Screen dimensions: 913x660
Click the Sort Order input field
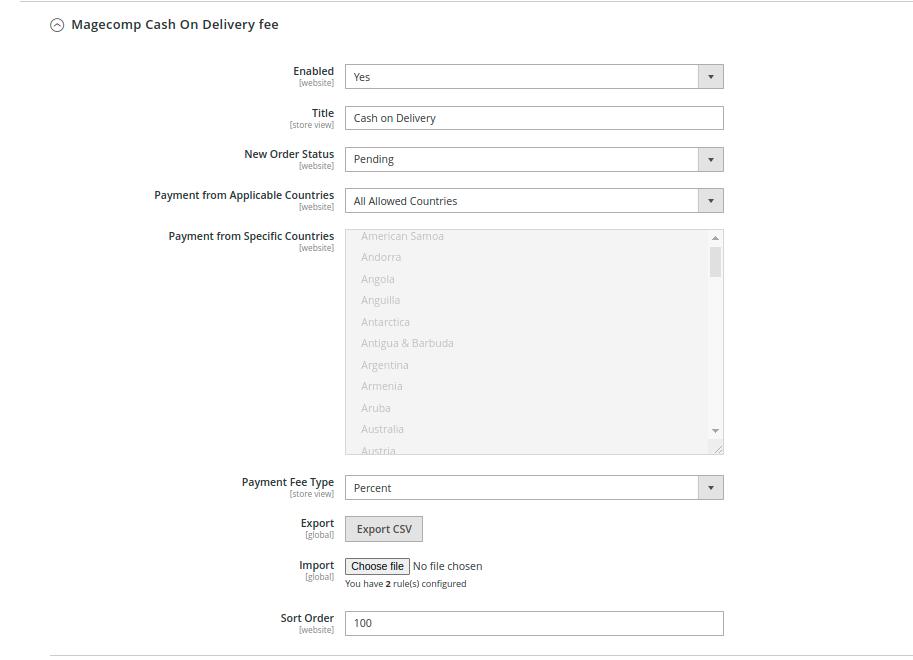[534, 623]
